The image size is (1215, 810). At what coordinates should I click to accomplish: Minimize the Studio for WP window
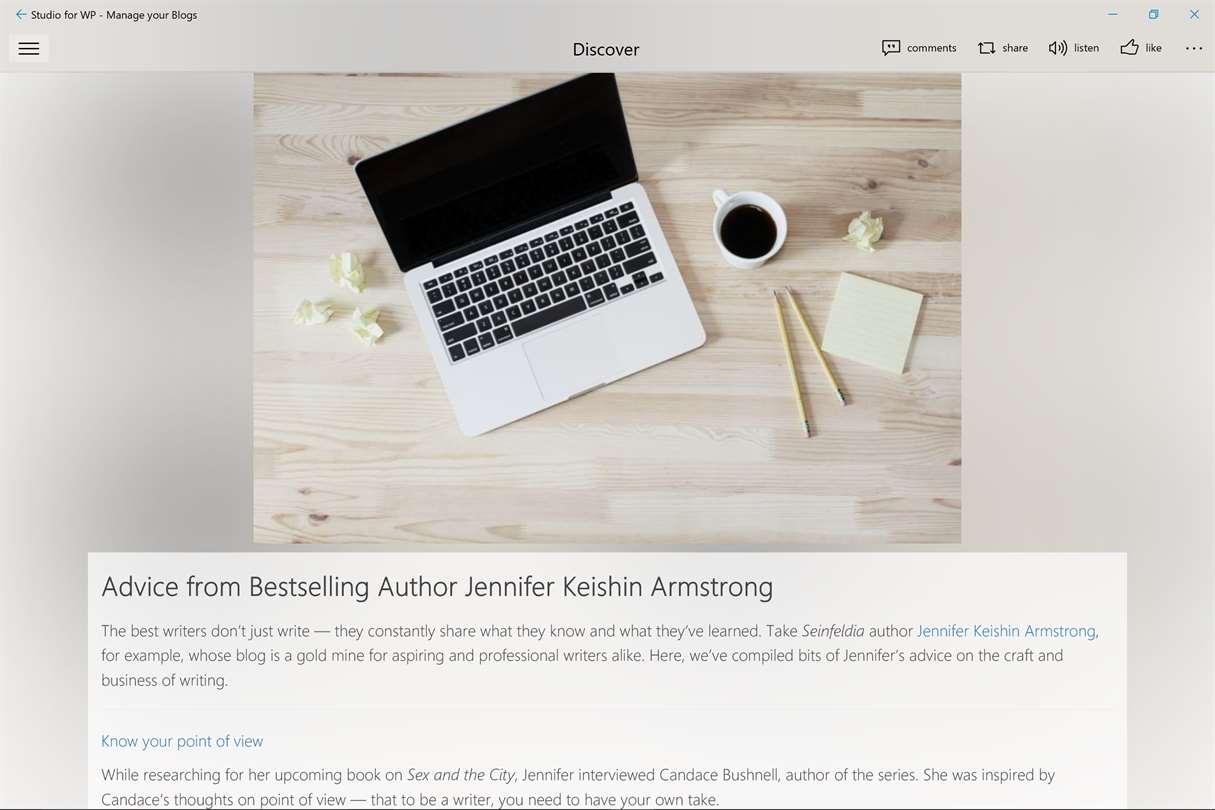point(1113,15)
